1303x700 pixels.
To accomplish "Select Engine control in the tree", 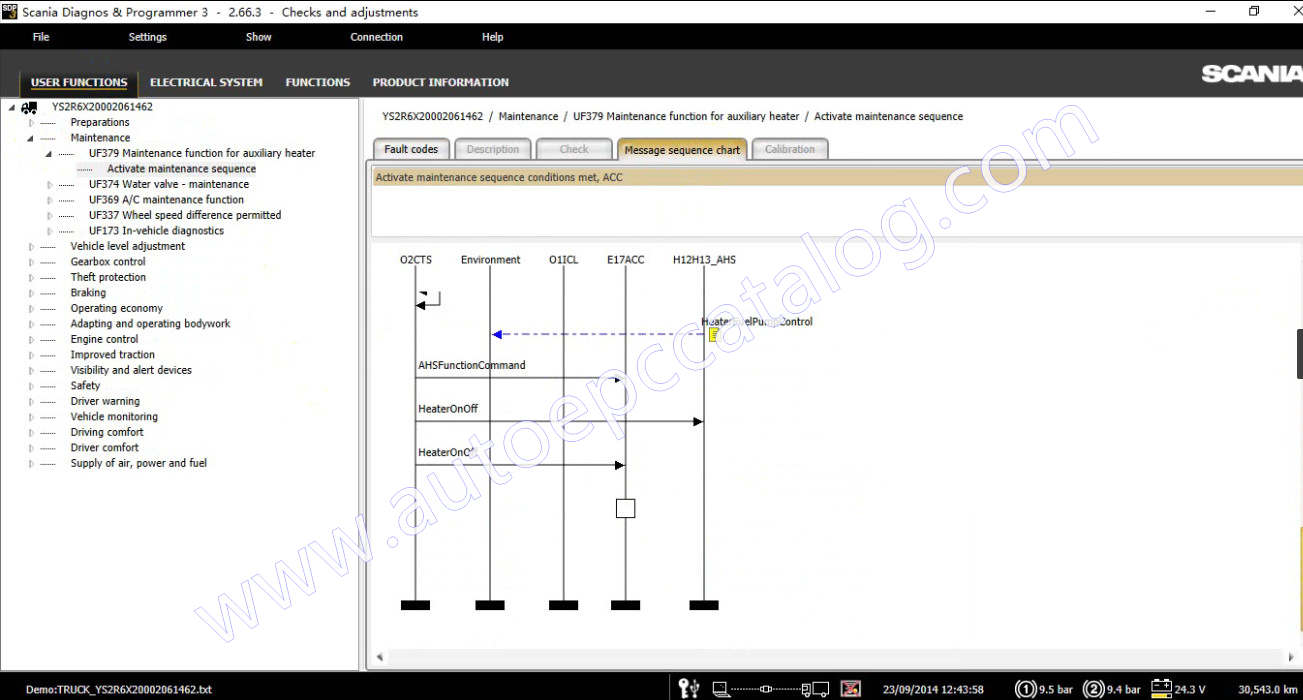I will coord(104,339).
